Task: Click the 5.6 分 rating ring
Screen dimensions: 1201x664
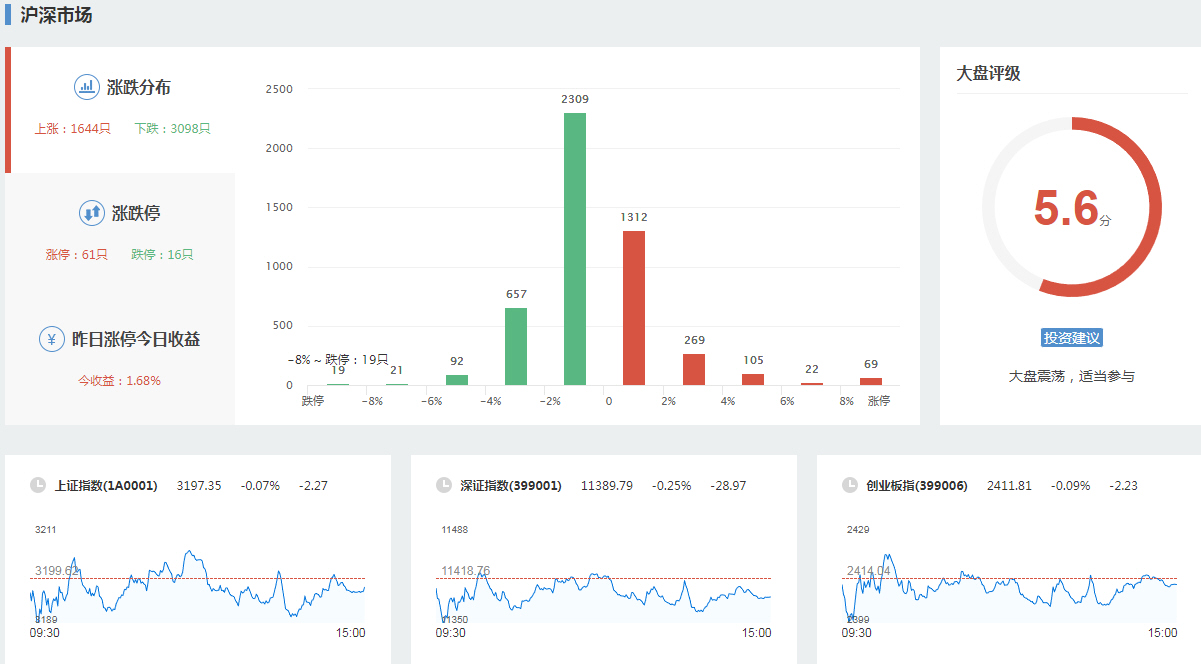Action: [1071, 207]
